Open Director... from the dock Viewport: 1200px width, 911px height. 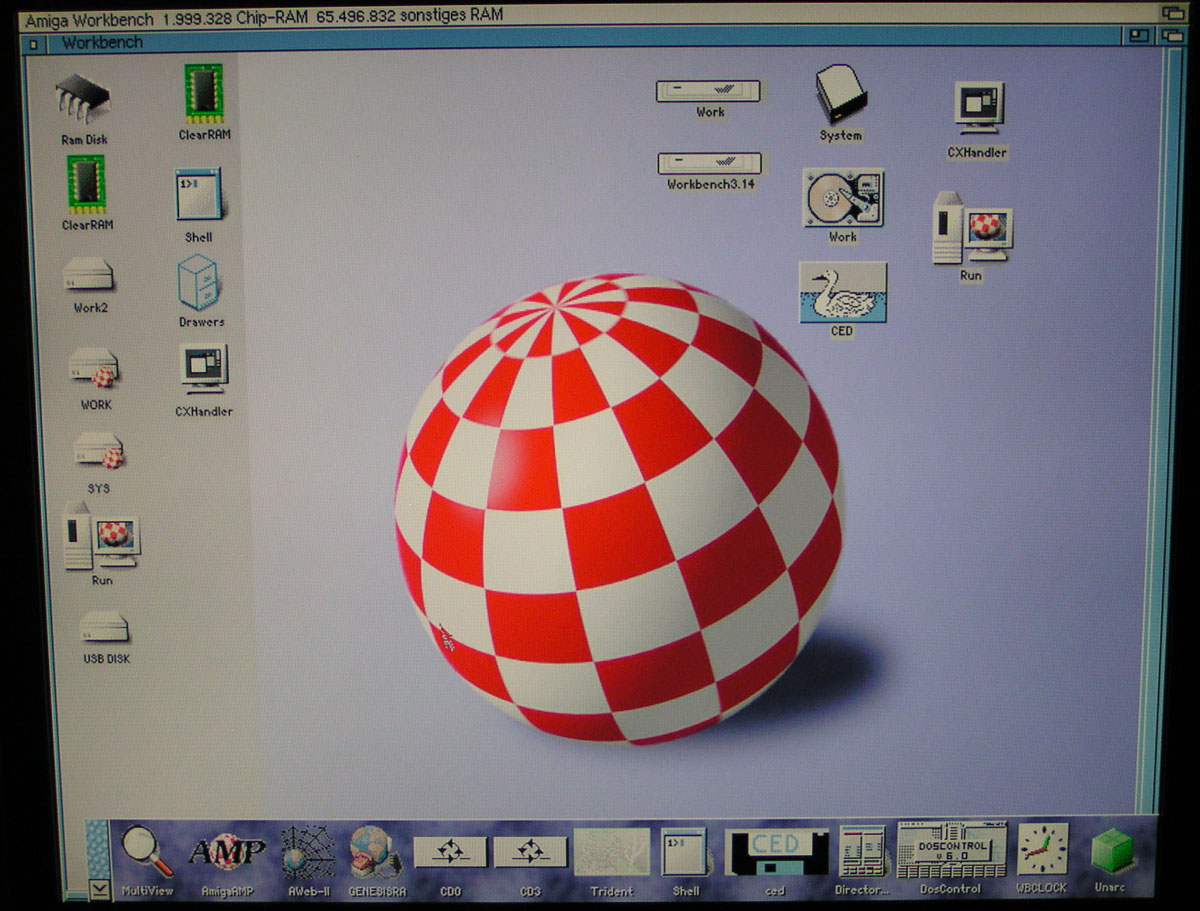pos(861,853)
